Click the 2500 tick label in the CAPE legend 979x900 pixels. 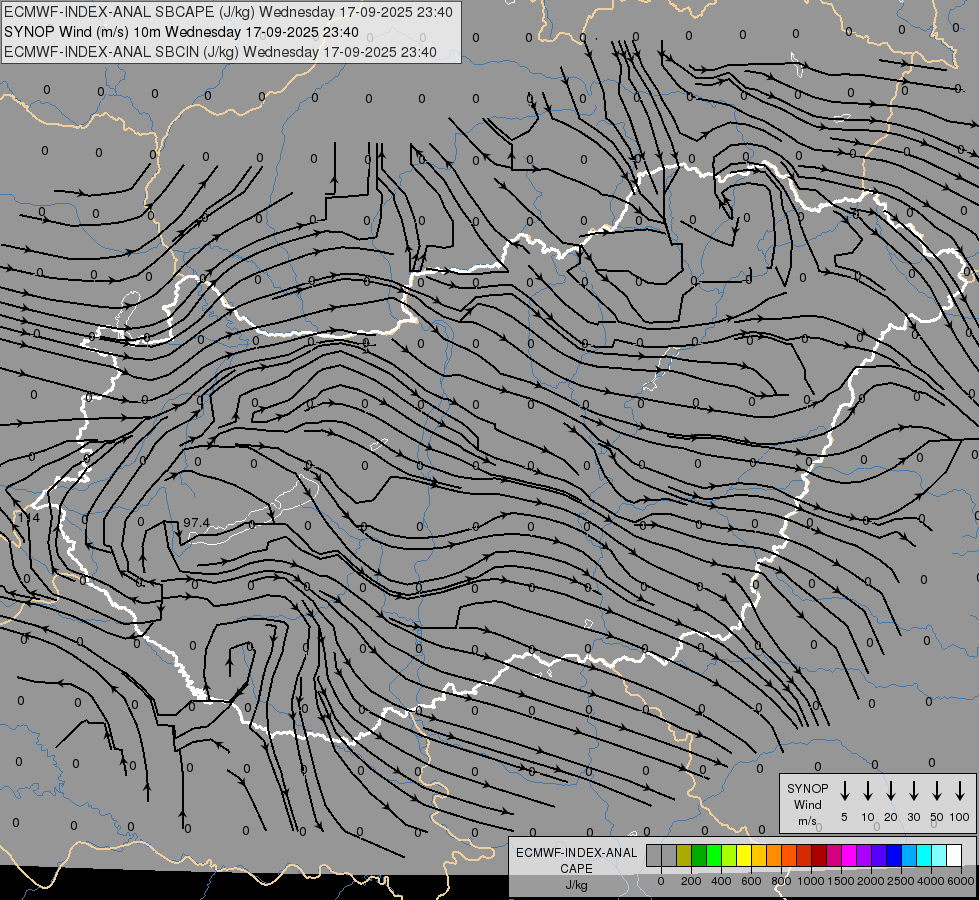(900, 881)
